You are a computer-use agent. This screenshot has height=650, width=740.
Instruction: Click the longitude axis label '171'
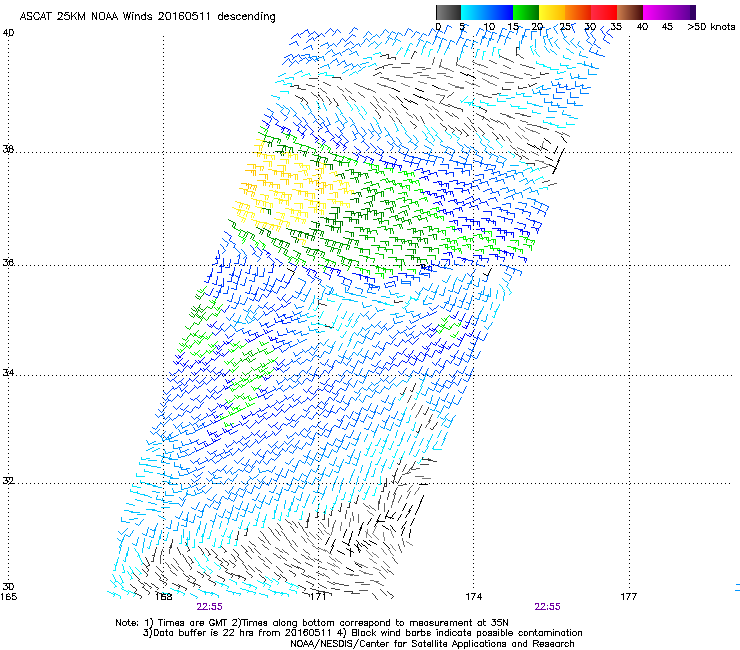pyautogui.click(x=318, y=597)
